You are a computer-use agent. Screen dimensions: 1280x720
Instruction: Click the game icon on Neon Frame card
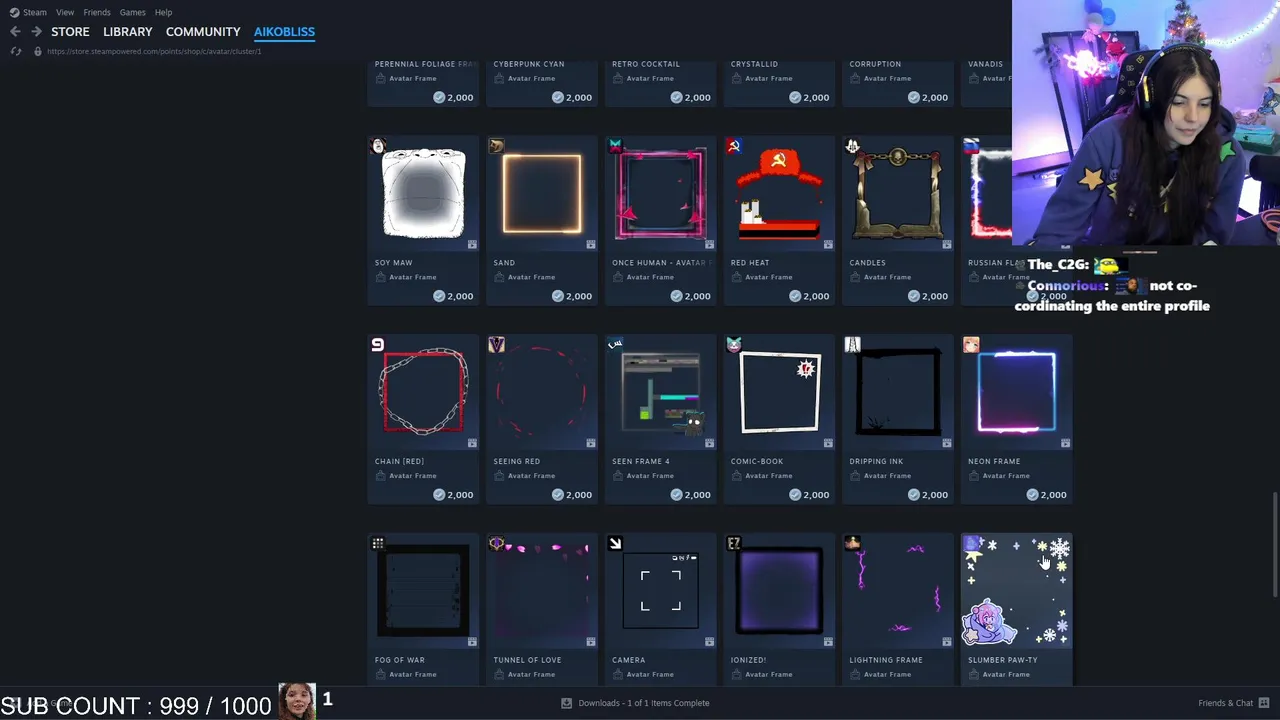971,345
